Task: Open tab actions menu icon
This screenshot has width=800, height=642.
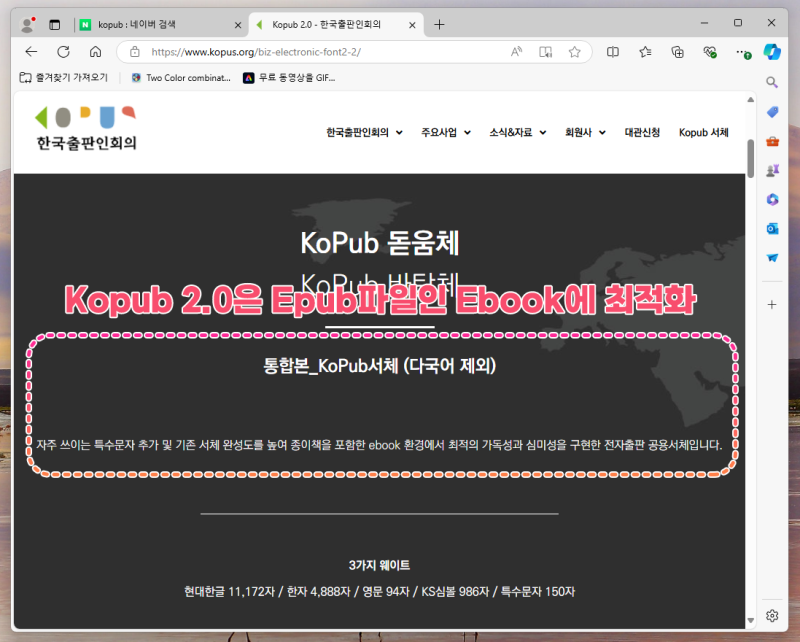Action: coord(55,24)
